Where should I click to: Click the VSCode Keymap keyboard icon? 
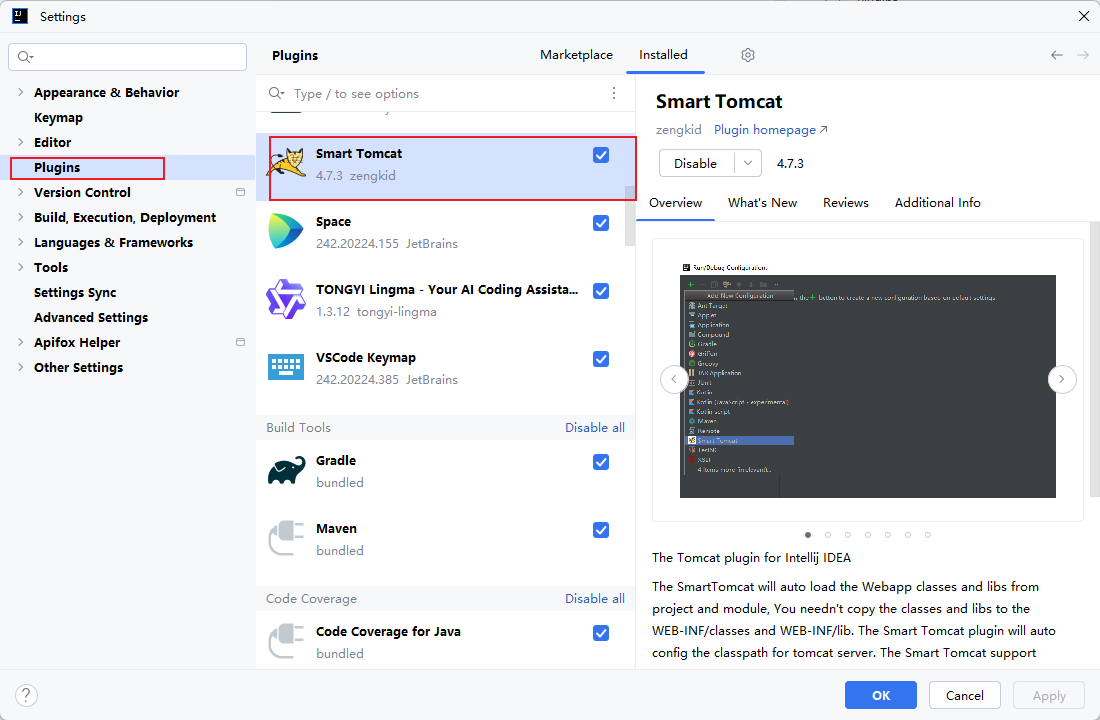(x=286, y=367)
